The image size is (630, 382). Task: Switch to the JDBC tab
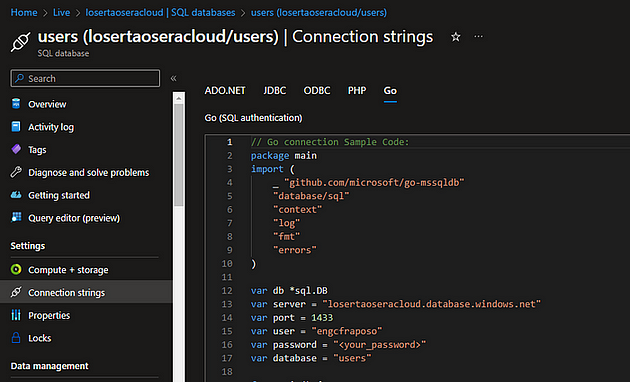click(275, 91)
